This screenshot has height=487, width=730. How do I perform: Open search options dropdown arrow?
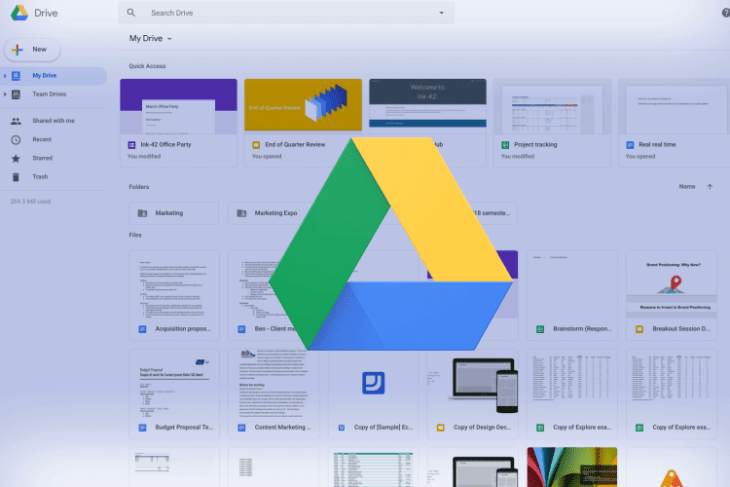point(441,13)
